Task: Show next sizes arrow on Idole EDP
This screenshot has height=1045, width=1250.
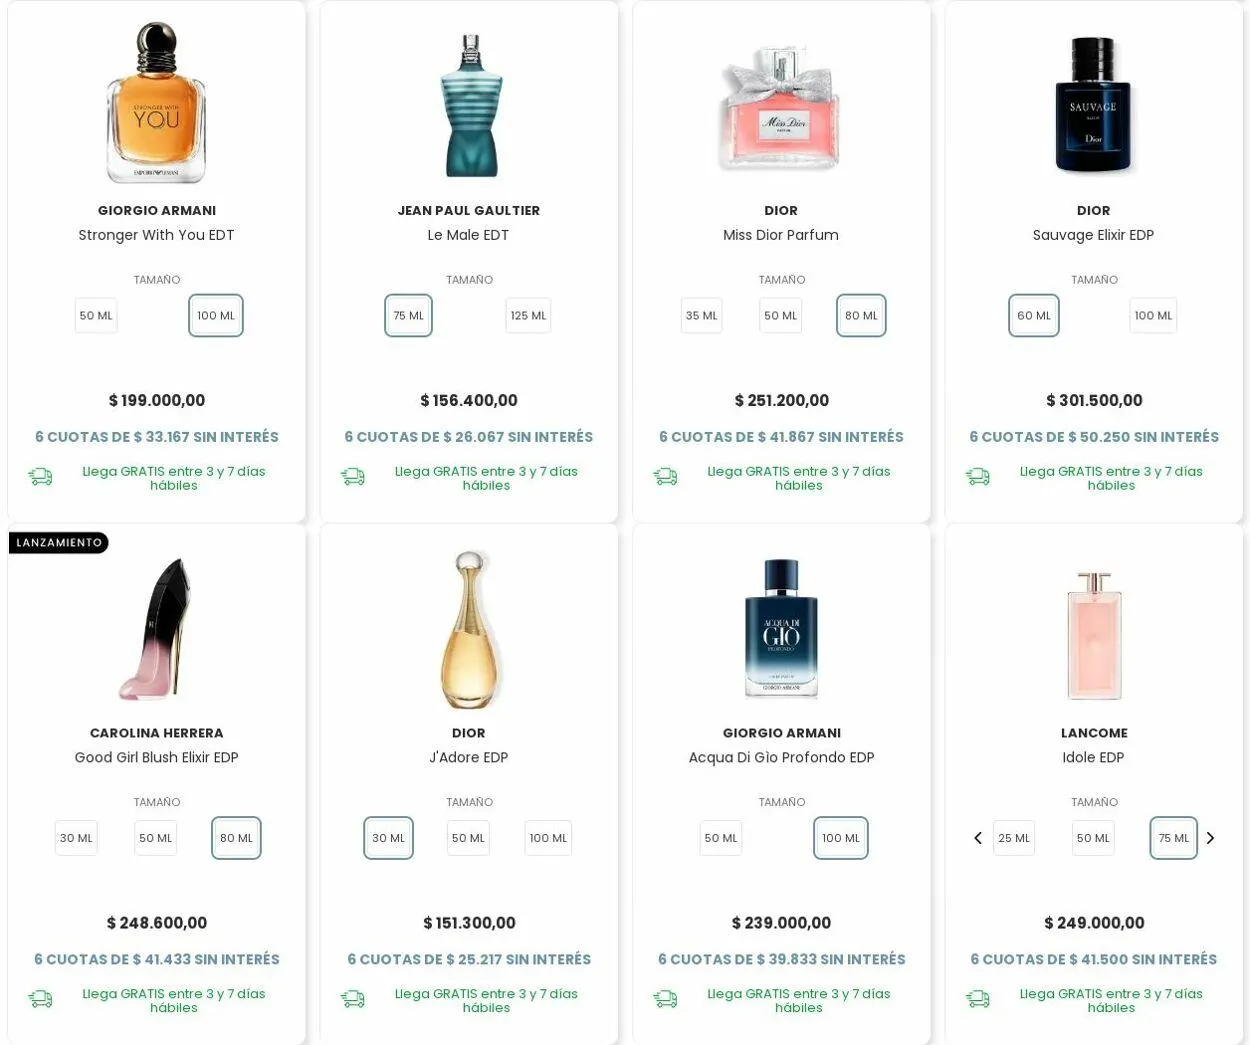Action: click(x=1210, y=838)
